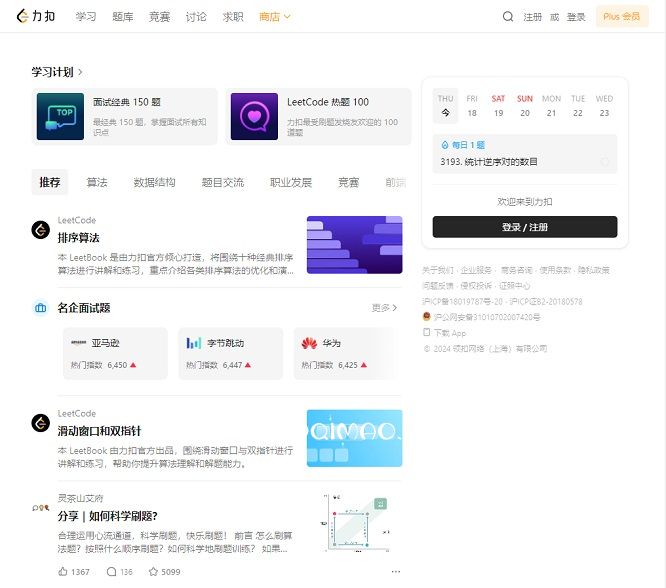
Task: Switch to the content-list 竞赛 tab
Action: point(349,182)
